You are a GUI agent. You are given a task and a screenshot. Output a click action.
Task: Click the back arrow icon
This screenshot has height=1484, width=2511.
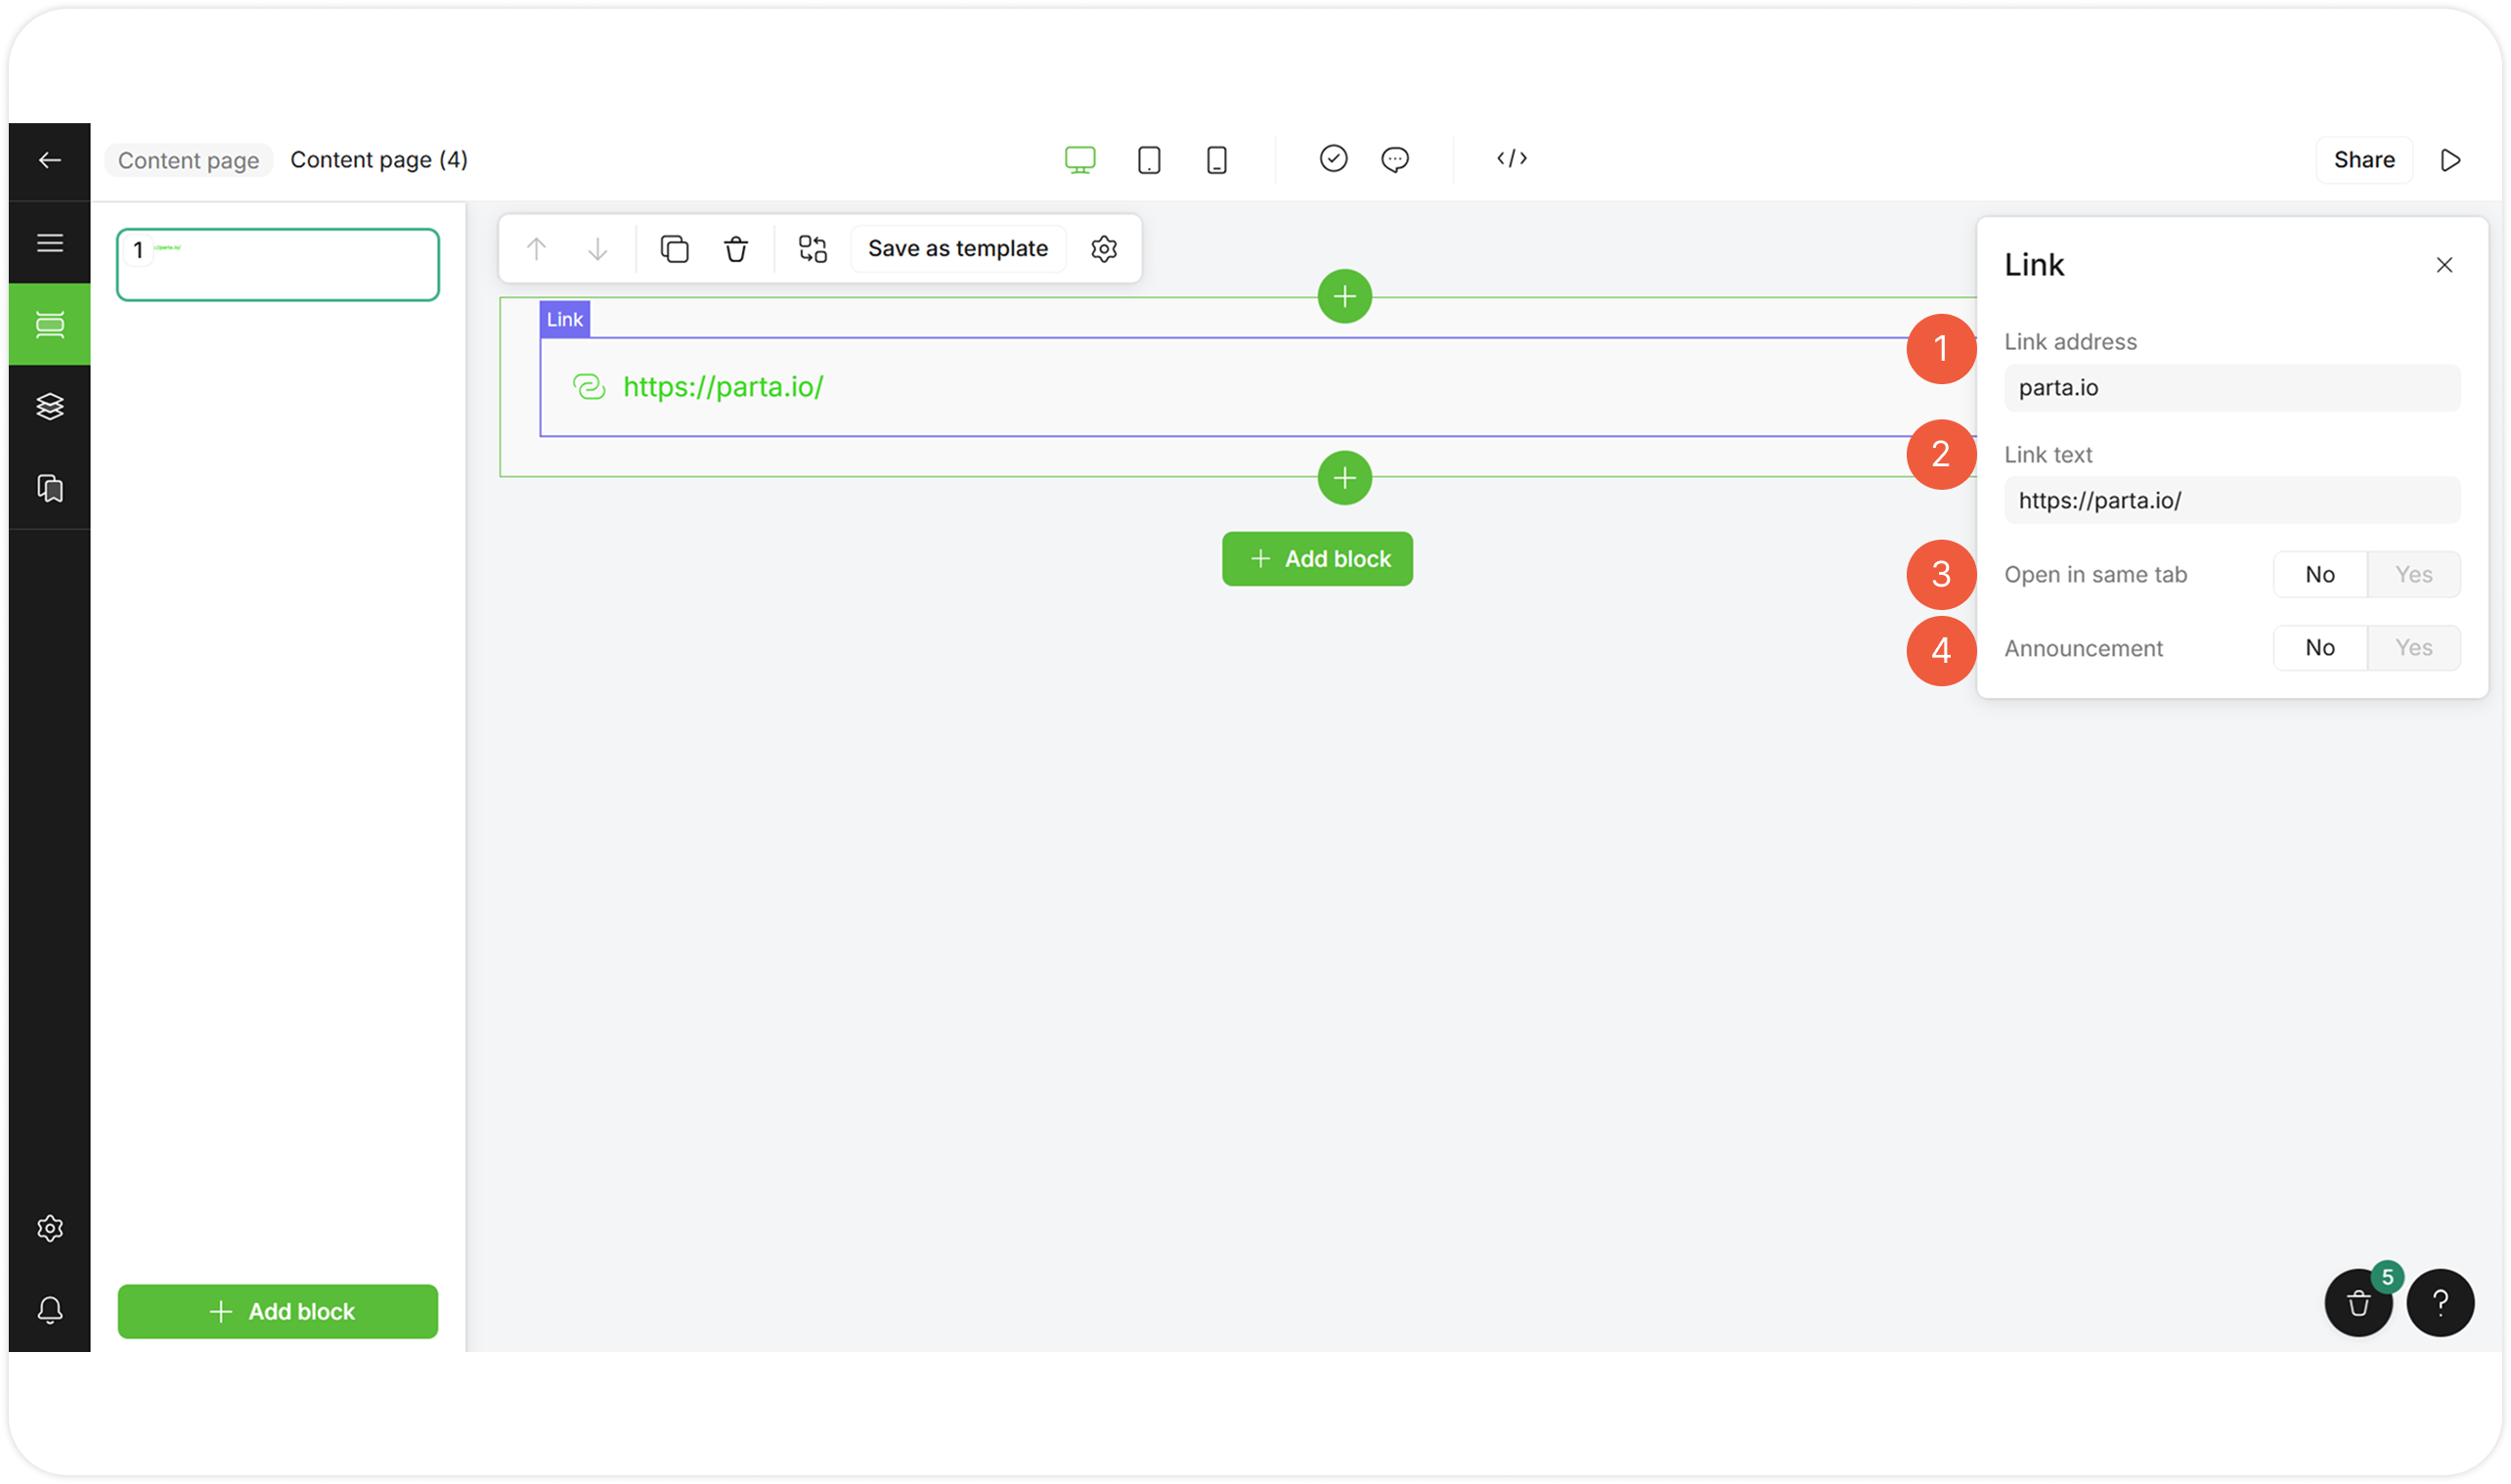pos(50,160)
